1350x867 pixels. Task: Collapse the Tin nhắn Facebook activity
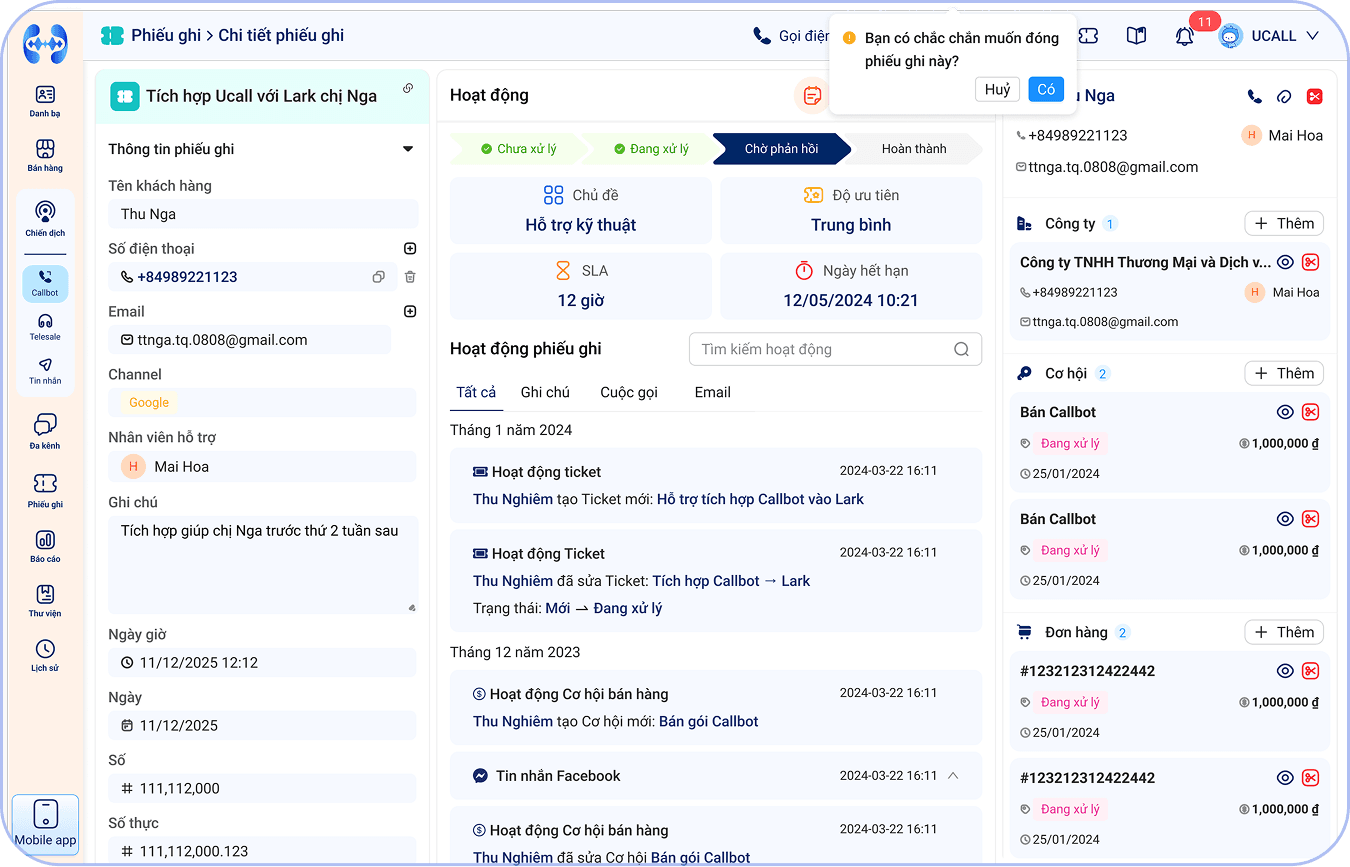point(953,776)
